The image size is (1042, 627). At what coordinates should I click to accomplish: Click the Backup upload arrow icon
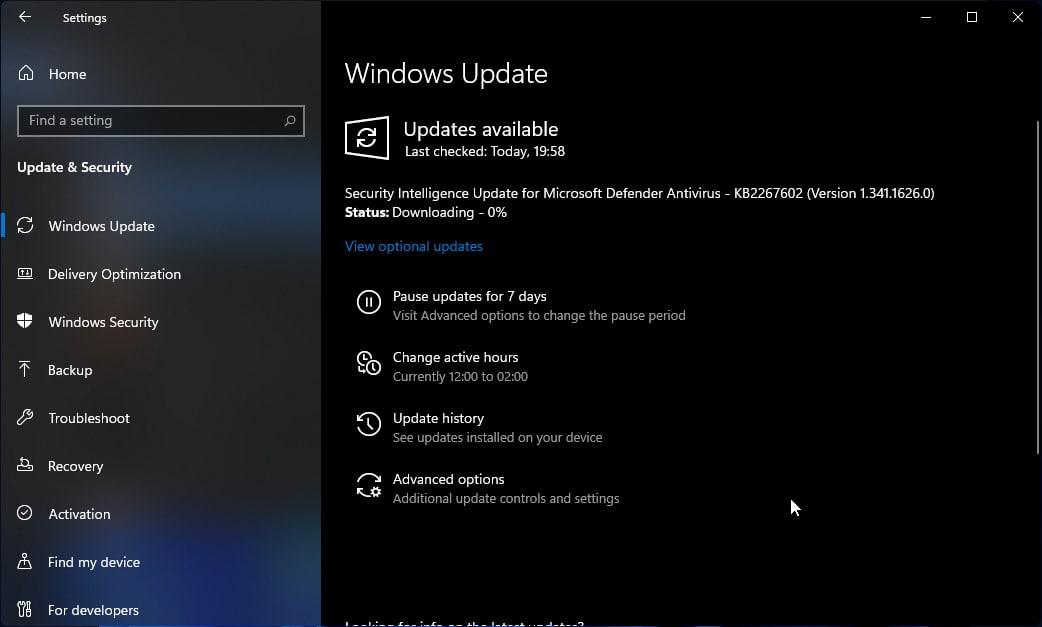click(x=25, y=369)
